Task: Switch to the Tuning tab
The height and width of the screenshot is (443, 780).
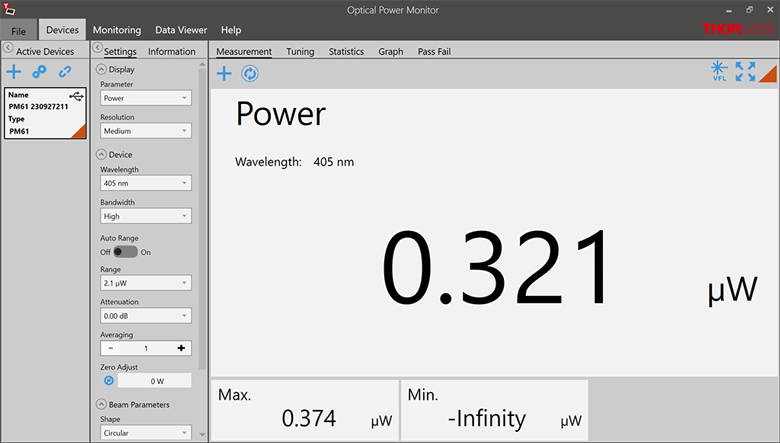Action: [300, 52]
